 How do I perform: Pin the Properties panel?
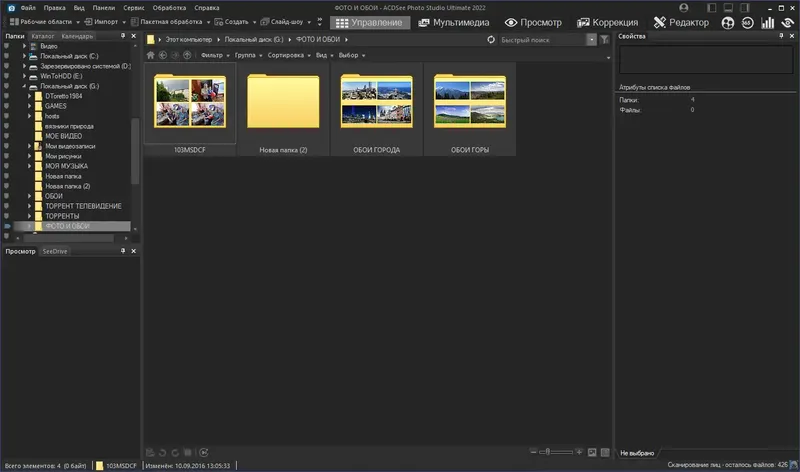coord(781,36)
